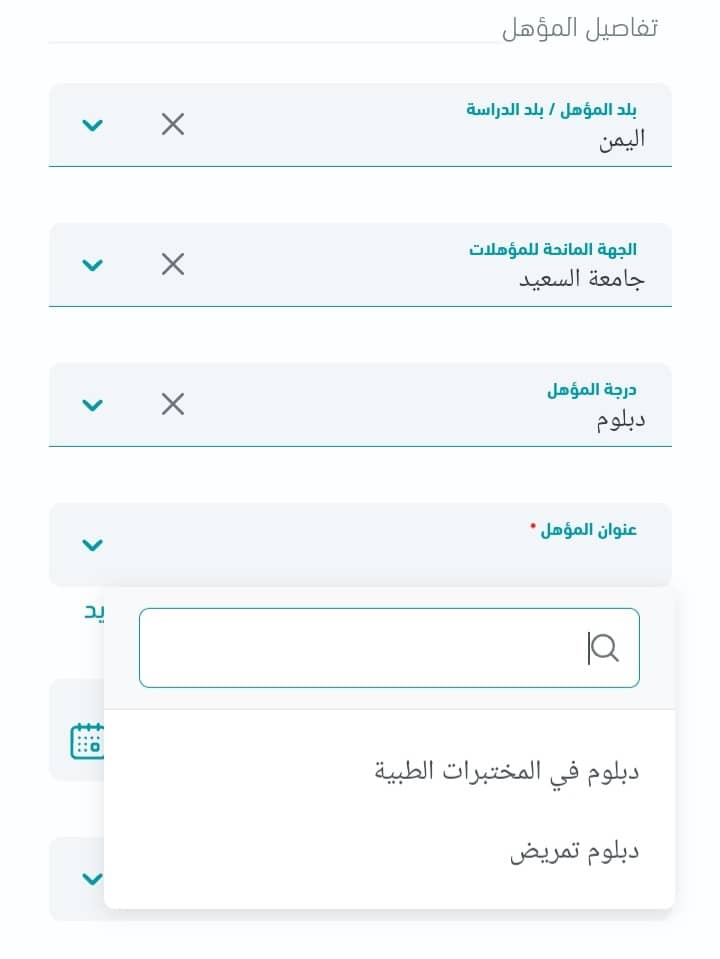Open the bottom partially hidden dropdown chevron
The image size is (720, 959).
92,879
